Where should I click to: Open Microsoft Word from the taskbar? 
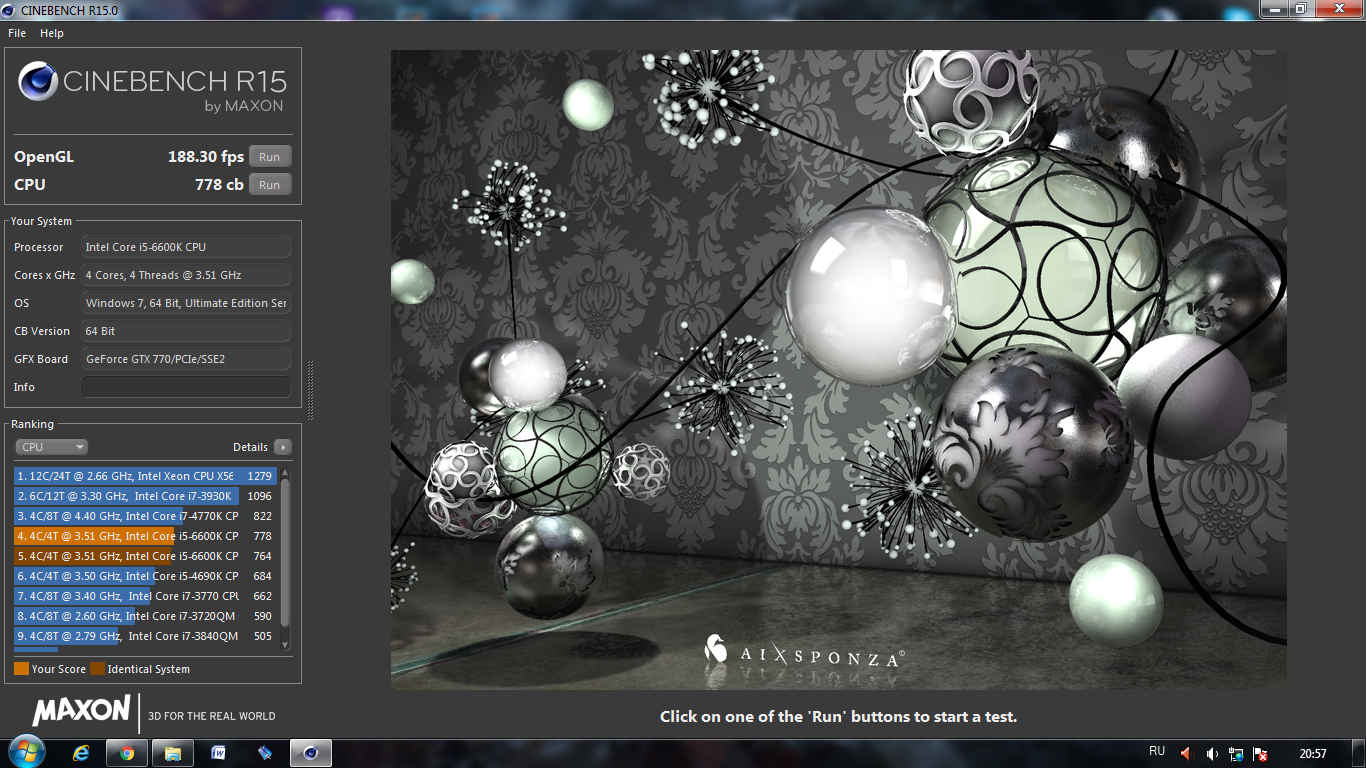pos(218,753)
